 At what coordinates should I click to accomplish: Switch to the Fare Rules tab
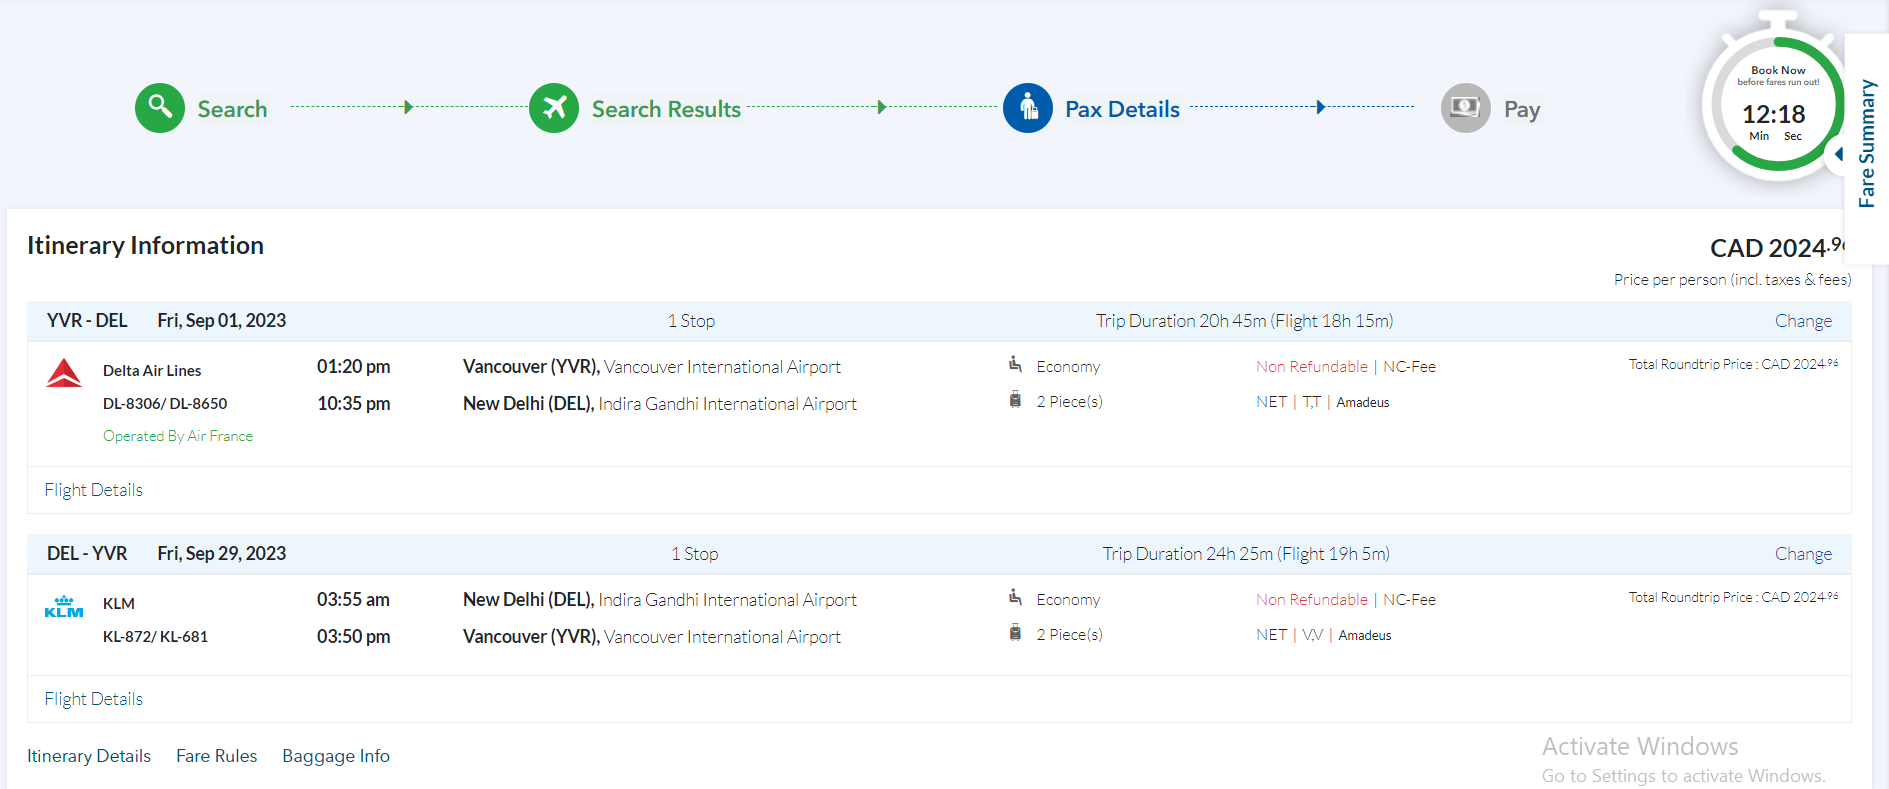click(216, 756)
